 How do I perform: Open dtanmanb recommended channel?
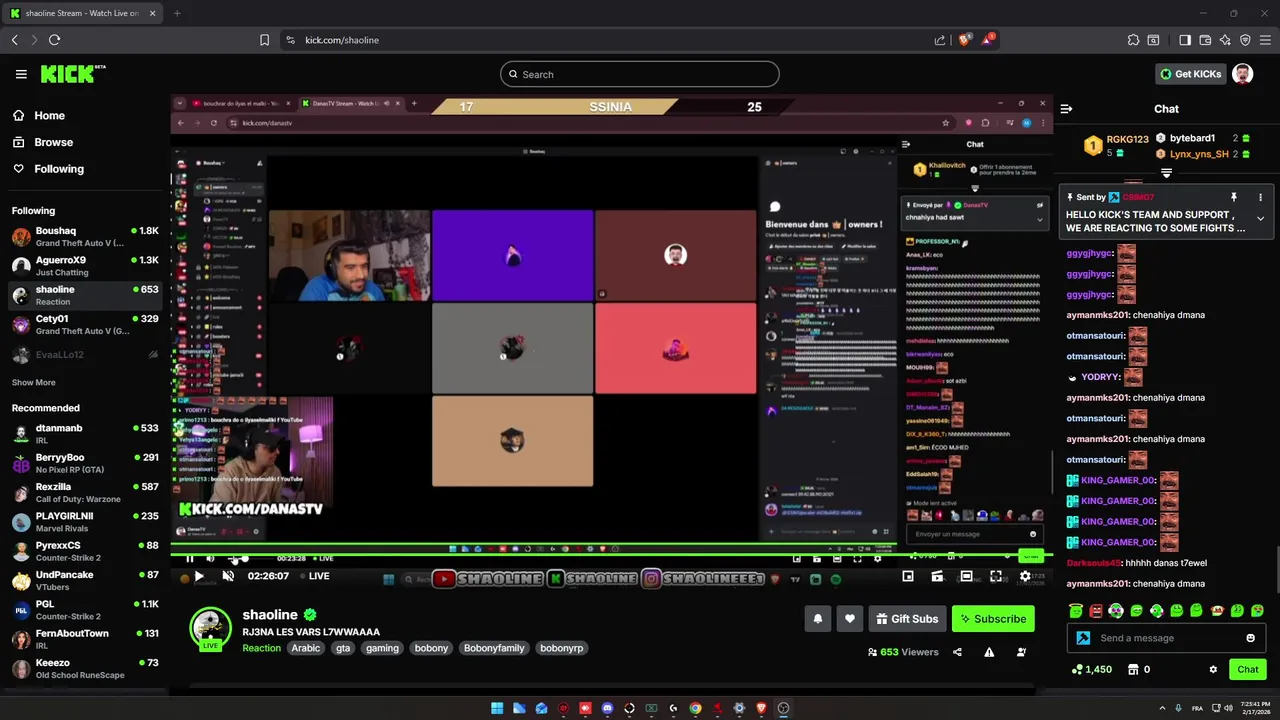pyautogui.click(x=85, y=434)
